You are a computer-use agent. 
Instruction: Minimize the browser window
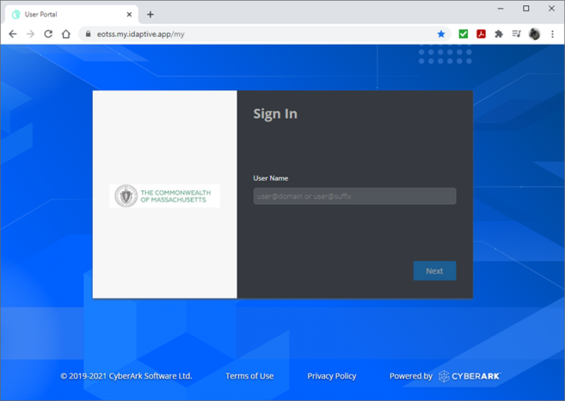[501, 9]
